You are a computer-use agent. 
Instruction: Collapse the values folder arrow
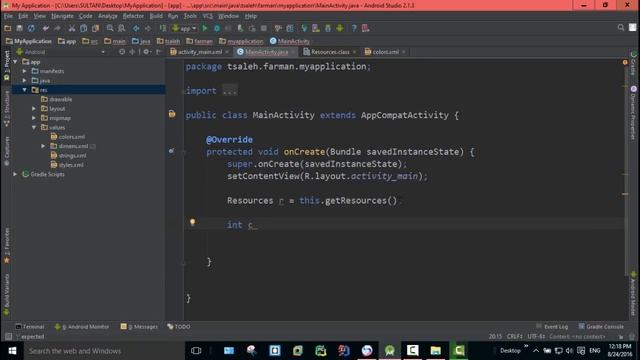pyautogui.click(x=34, y=127)
